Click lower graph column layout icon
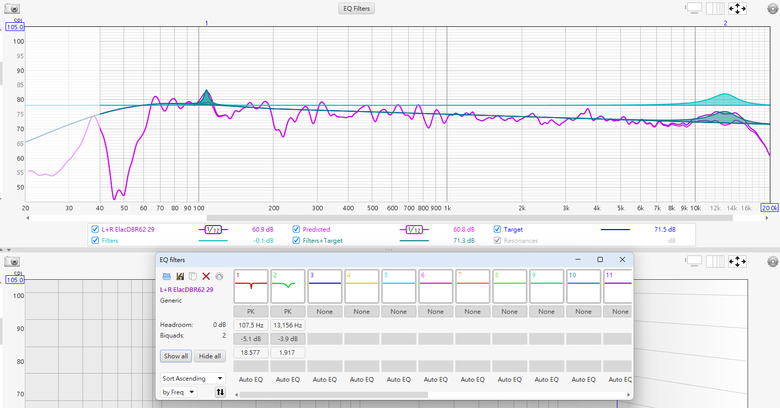The width and height of the screenshot is (780, 408). click(x=715, y=261)
